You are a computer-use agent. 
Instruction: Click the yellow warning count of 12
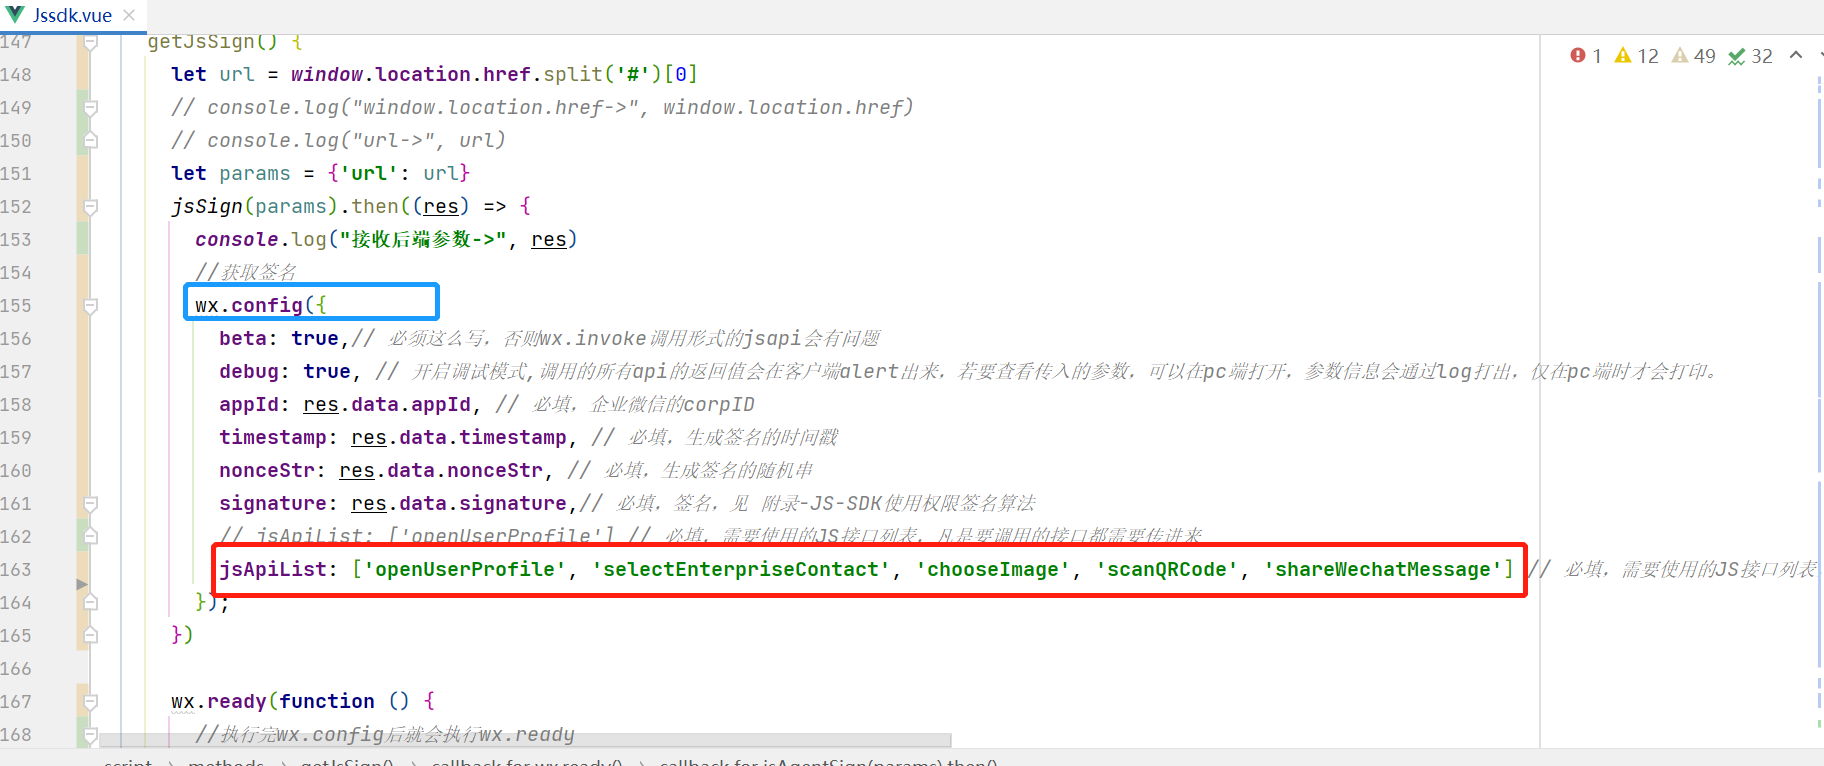(1636, 56)
